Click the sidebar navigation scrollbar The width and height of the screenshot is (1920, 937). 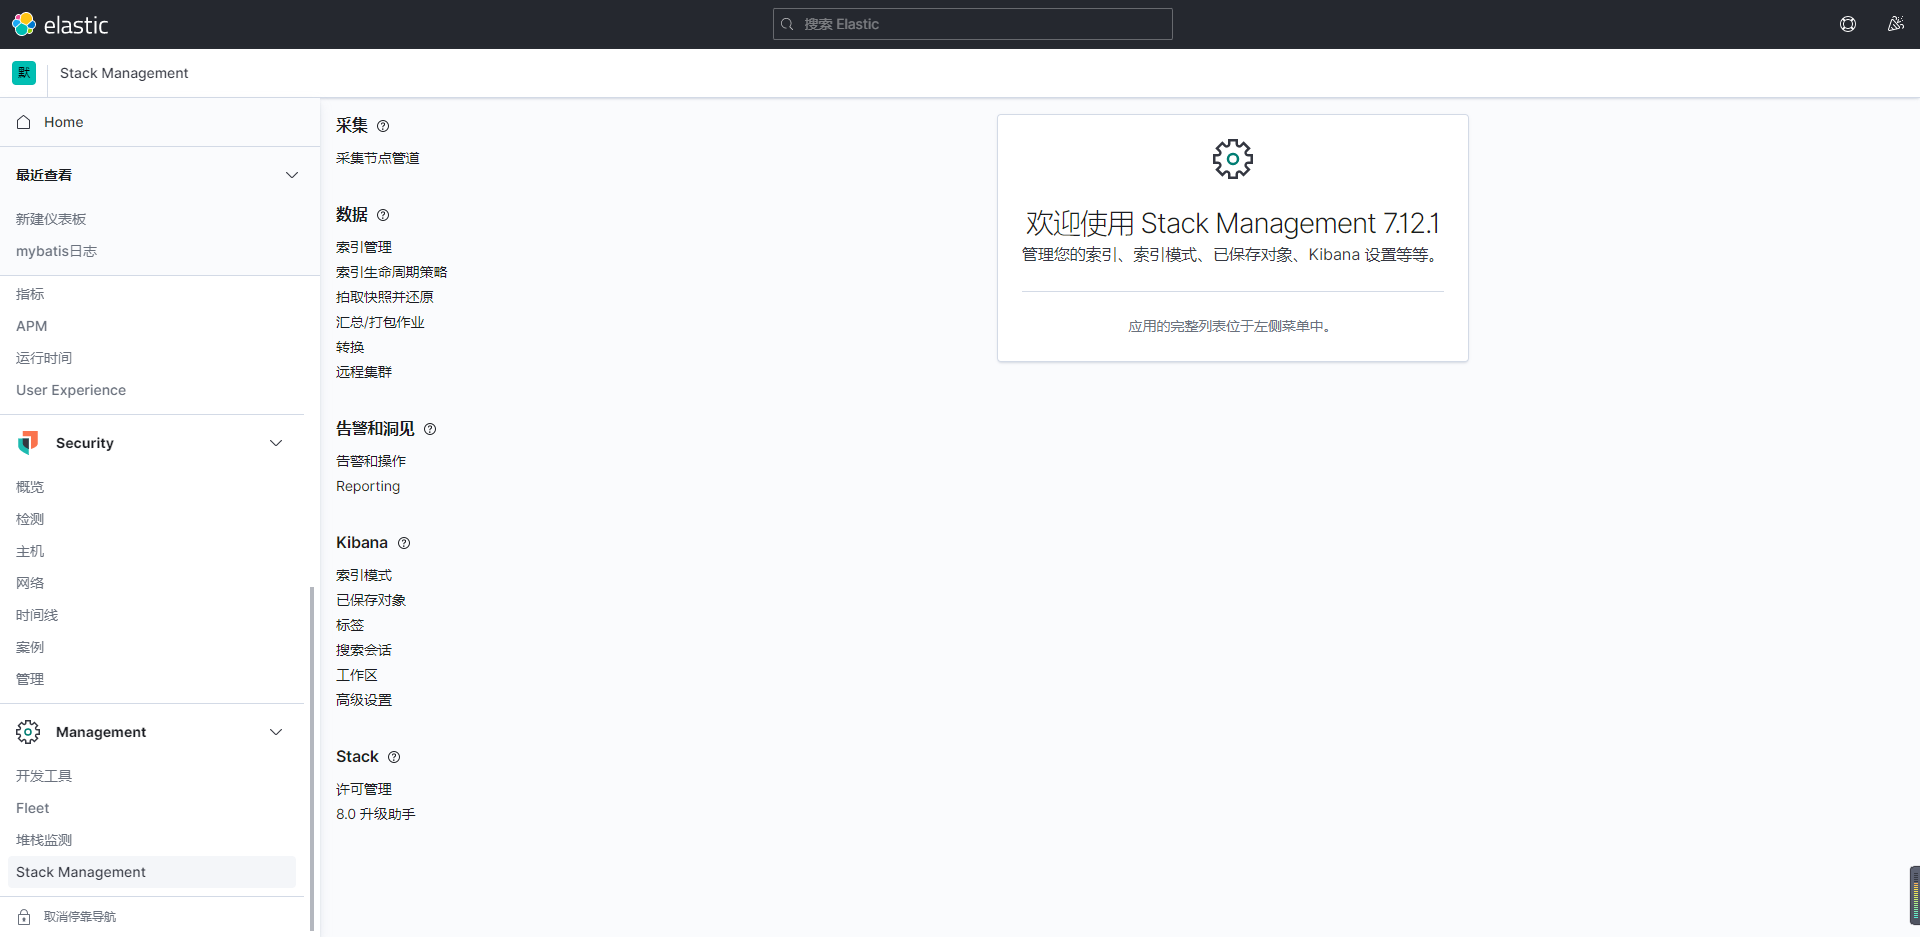[312, 758]
